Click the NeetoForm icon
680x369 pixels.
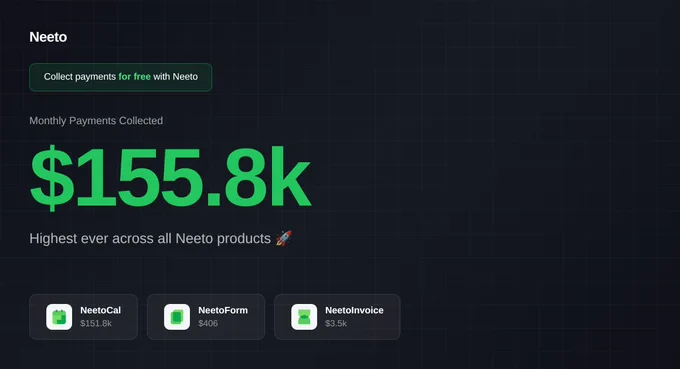point(177,317)
